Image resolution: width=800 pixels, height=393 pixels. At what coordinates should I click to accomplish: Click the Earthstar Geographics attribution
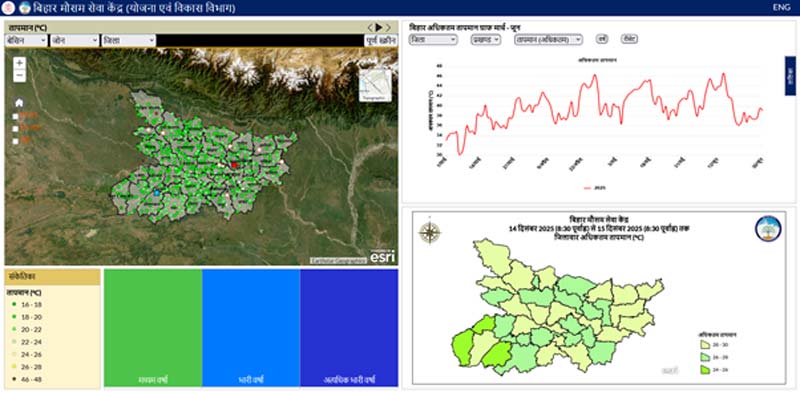click(338, 260)
